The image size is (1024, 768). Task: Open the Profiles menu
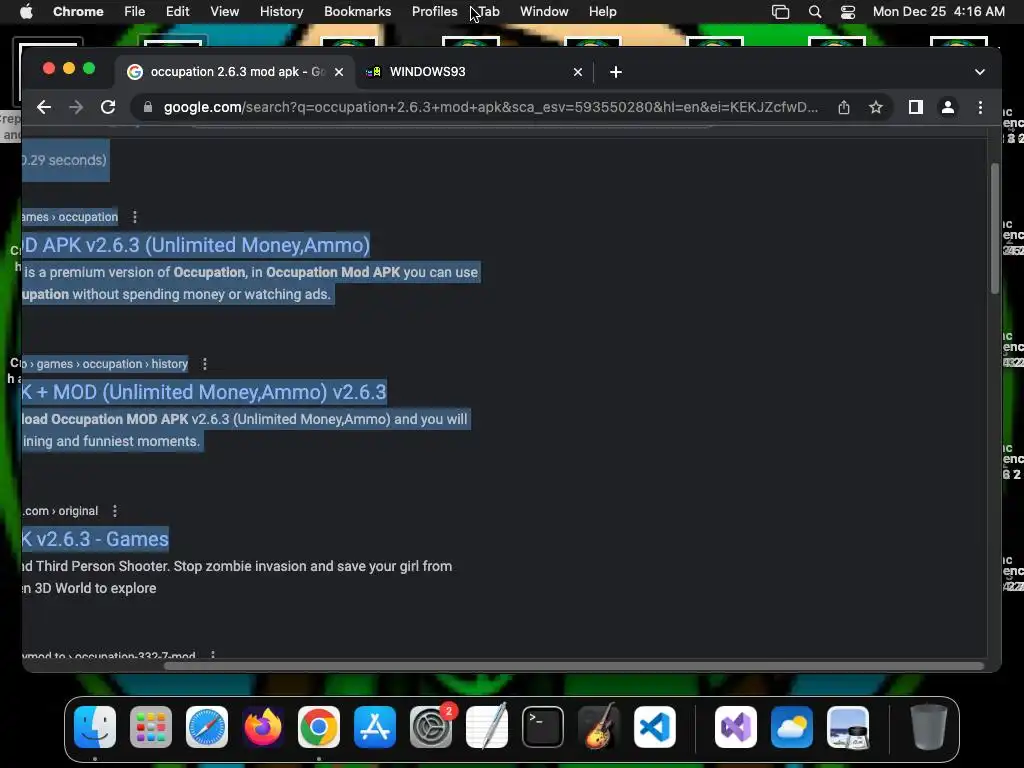click(435, 12)
